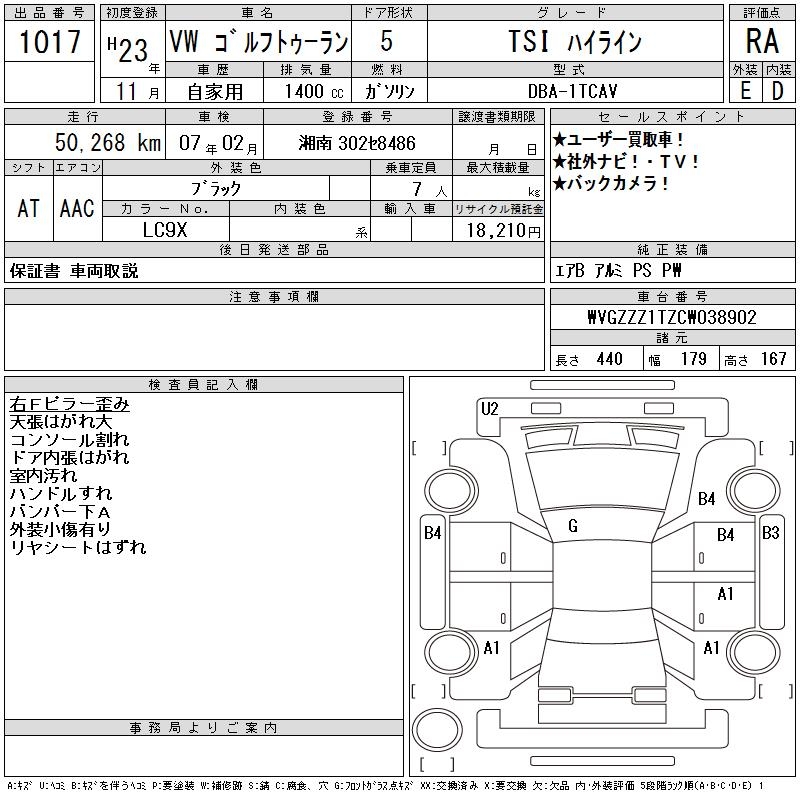Click the B3 damage marker on diagram
The width and height of the screenshot is (800, 800).
tap(770, 533)
